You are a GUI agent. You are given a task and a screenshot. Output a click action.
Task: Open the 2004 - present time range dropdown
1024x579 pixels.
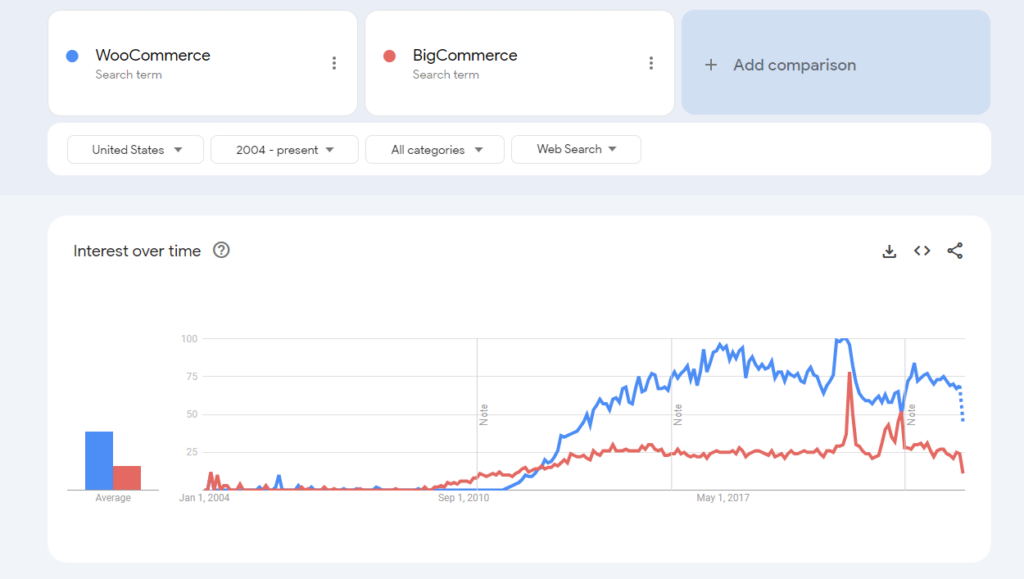pos(284,149)
